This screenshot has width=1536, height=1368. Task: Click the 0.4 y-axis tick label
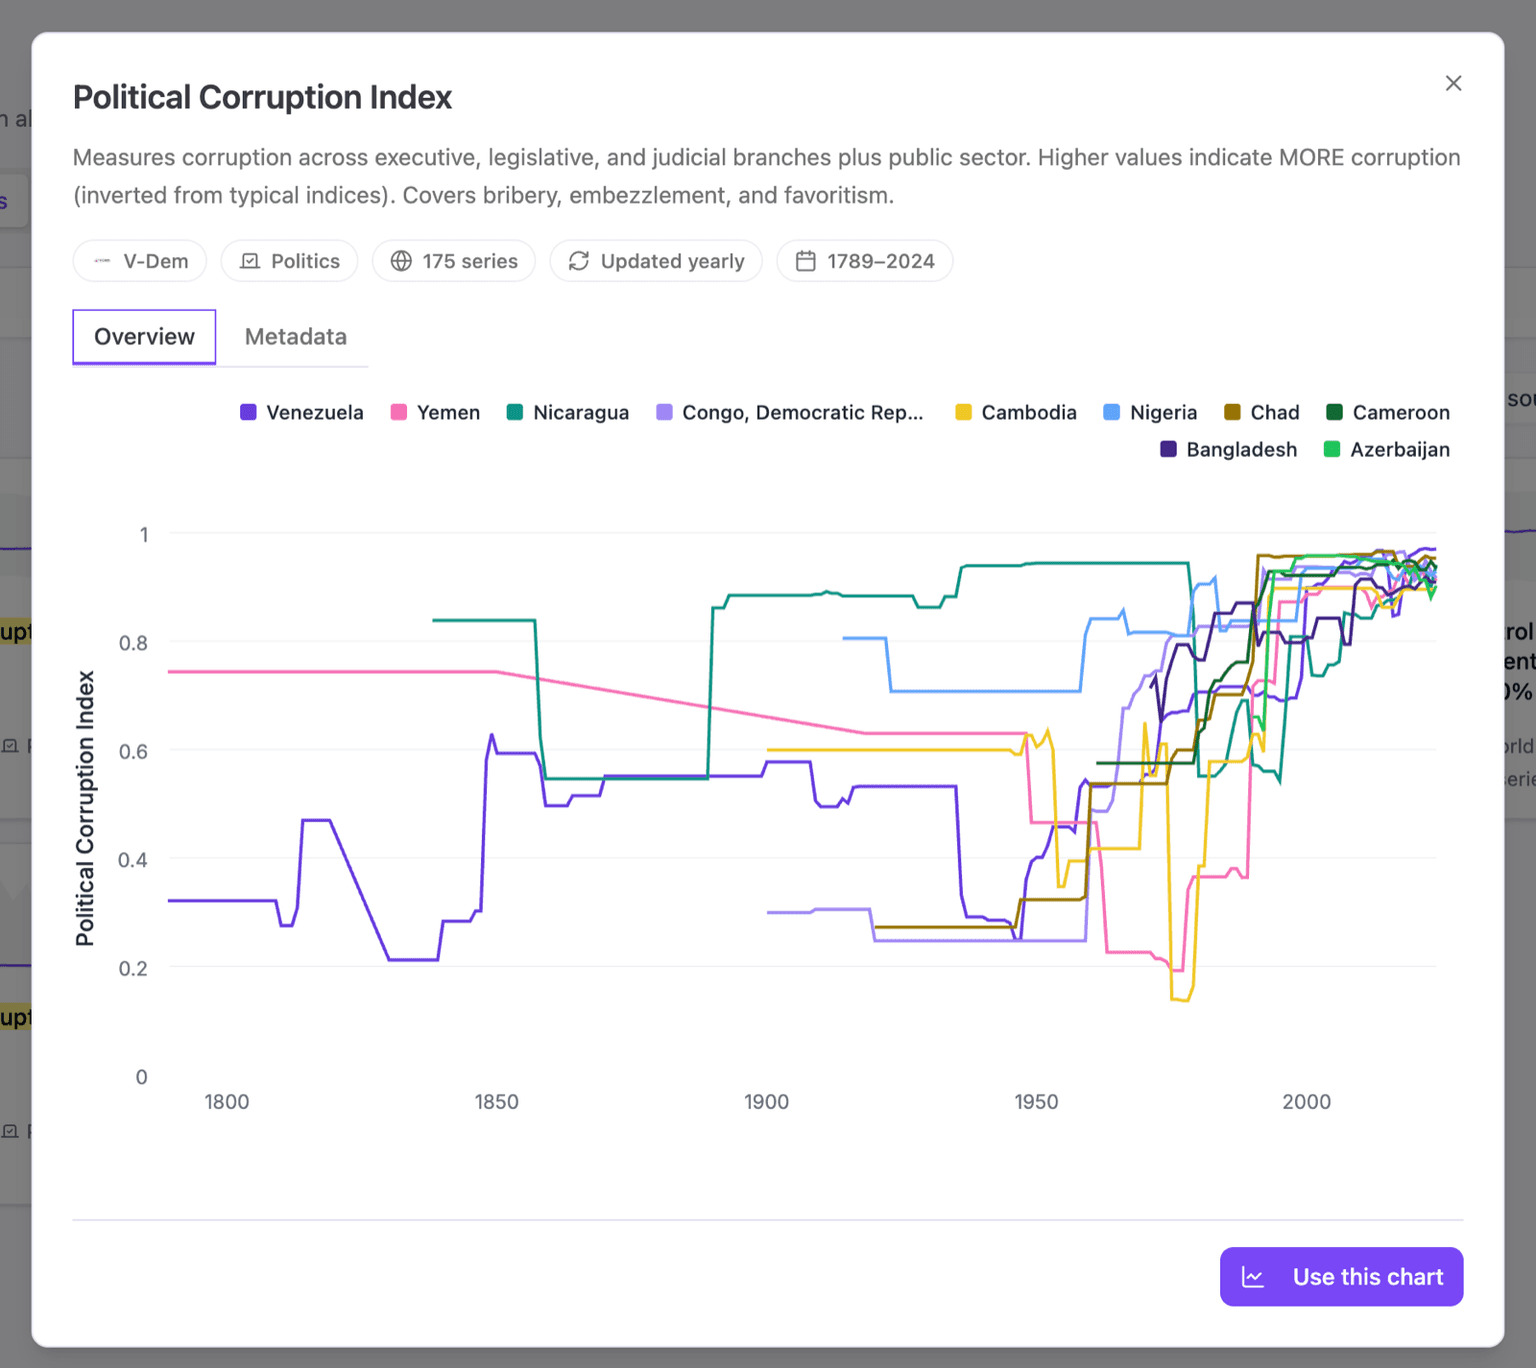coord(133,860)
